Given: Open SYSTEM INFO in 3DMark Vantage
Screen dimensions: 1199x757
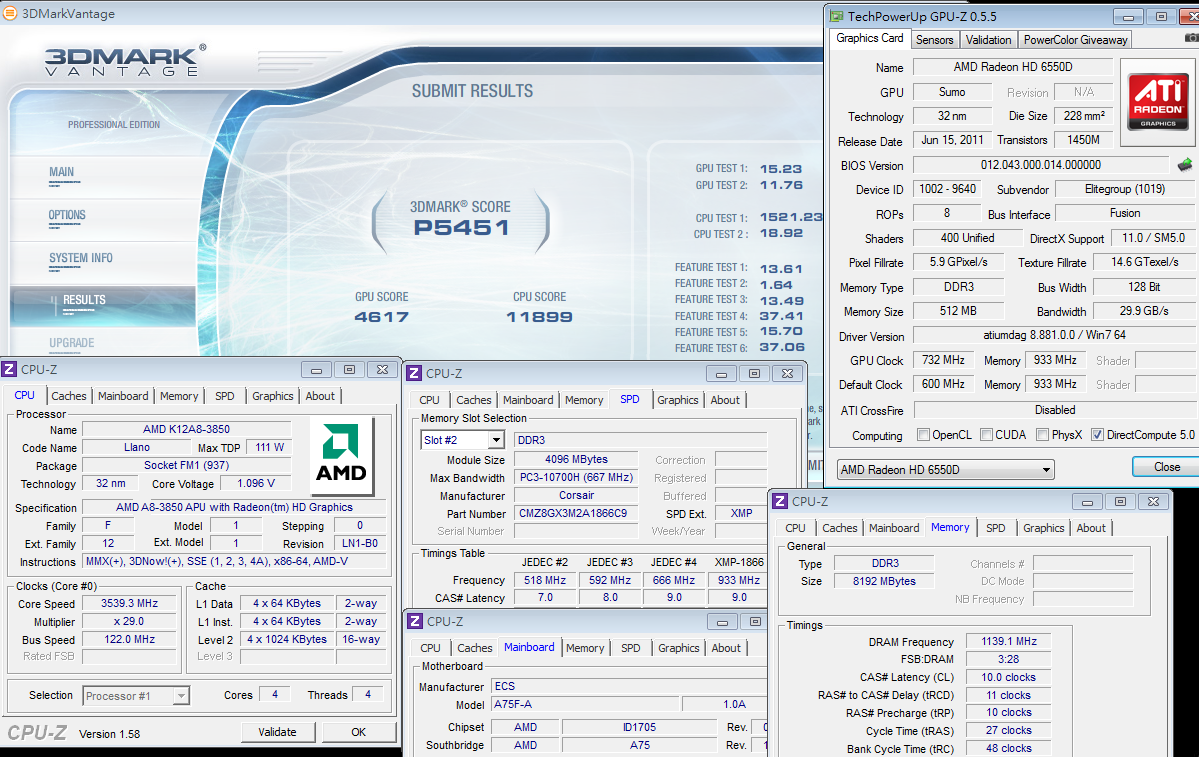Looking at the screenshot, I should [80, 258].
